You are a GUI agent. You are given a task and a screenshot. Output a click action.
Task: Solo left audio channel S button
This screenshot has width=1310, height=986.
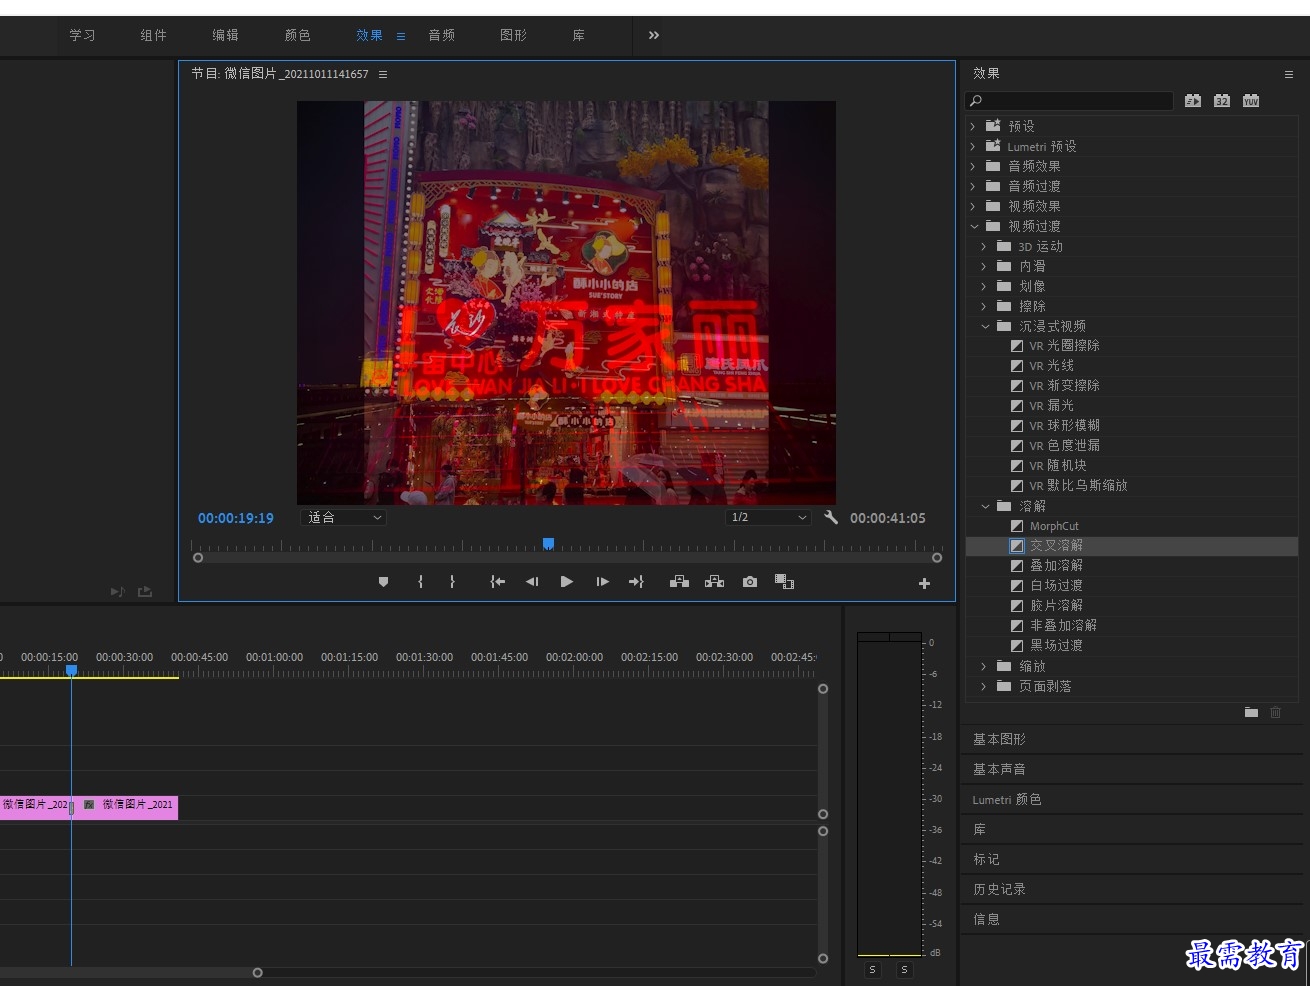click(x=872, y=970)
